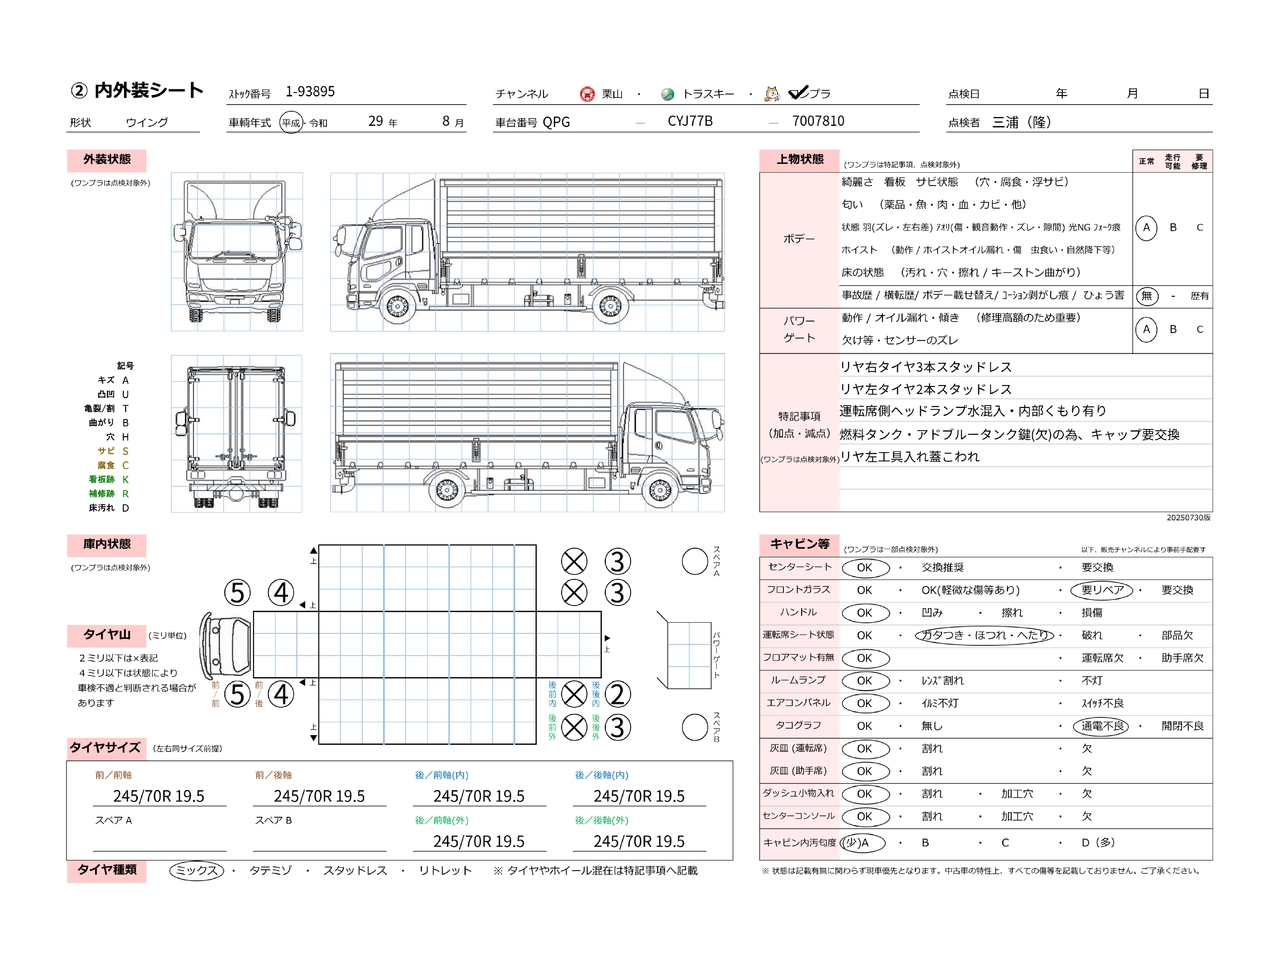Select 要リペア for フロントガラス

[x=1102, y=590]
